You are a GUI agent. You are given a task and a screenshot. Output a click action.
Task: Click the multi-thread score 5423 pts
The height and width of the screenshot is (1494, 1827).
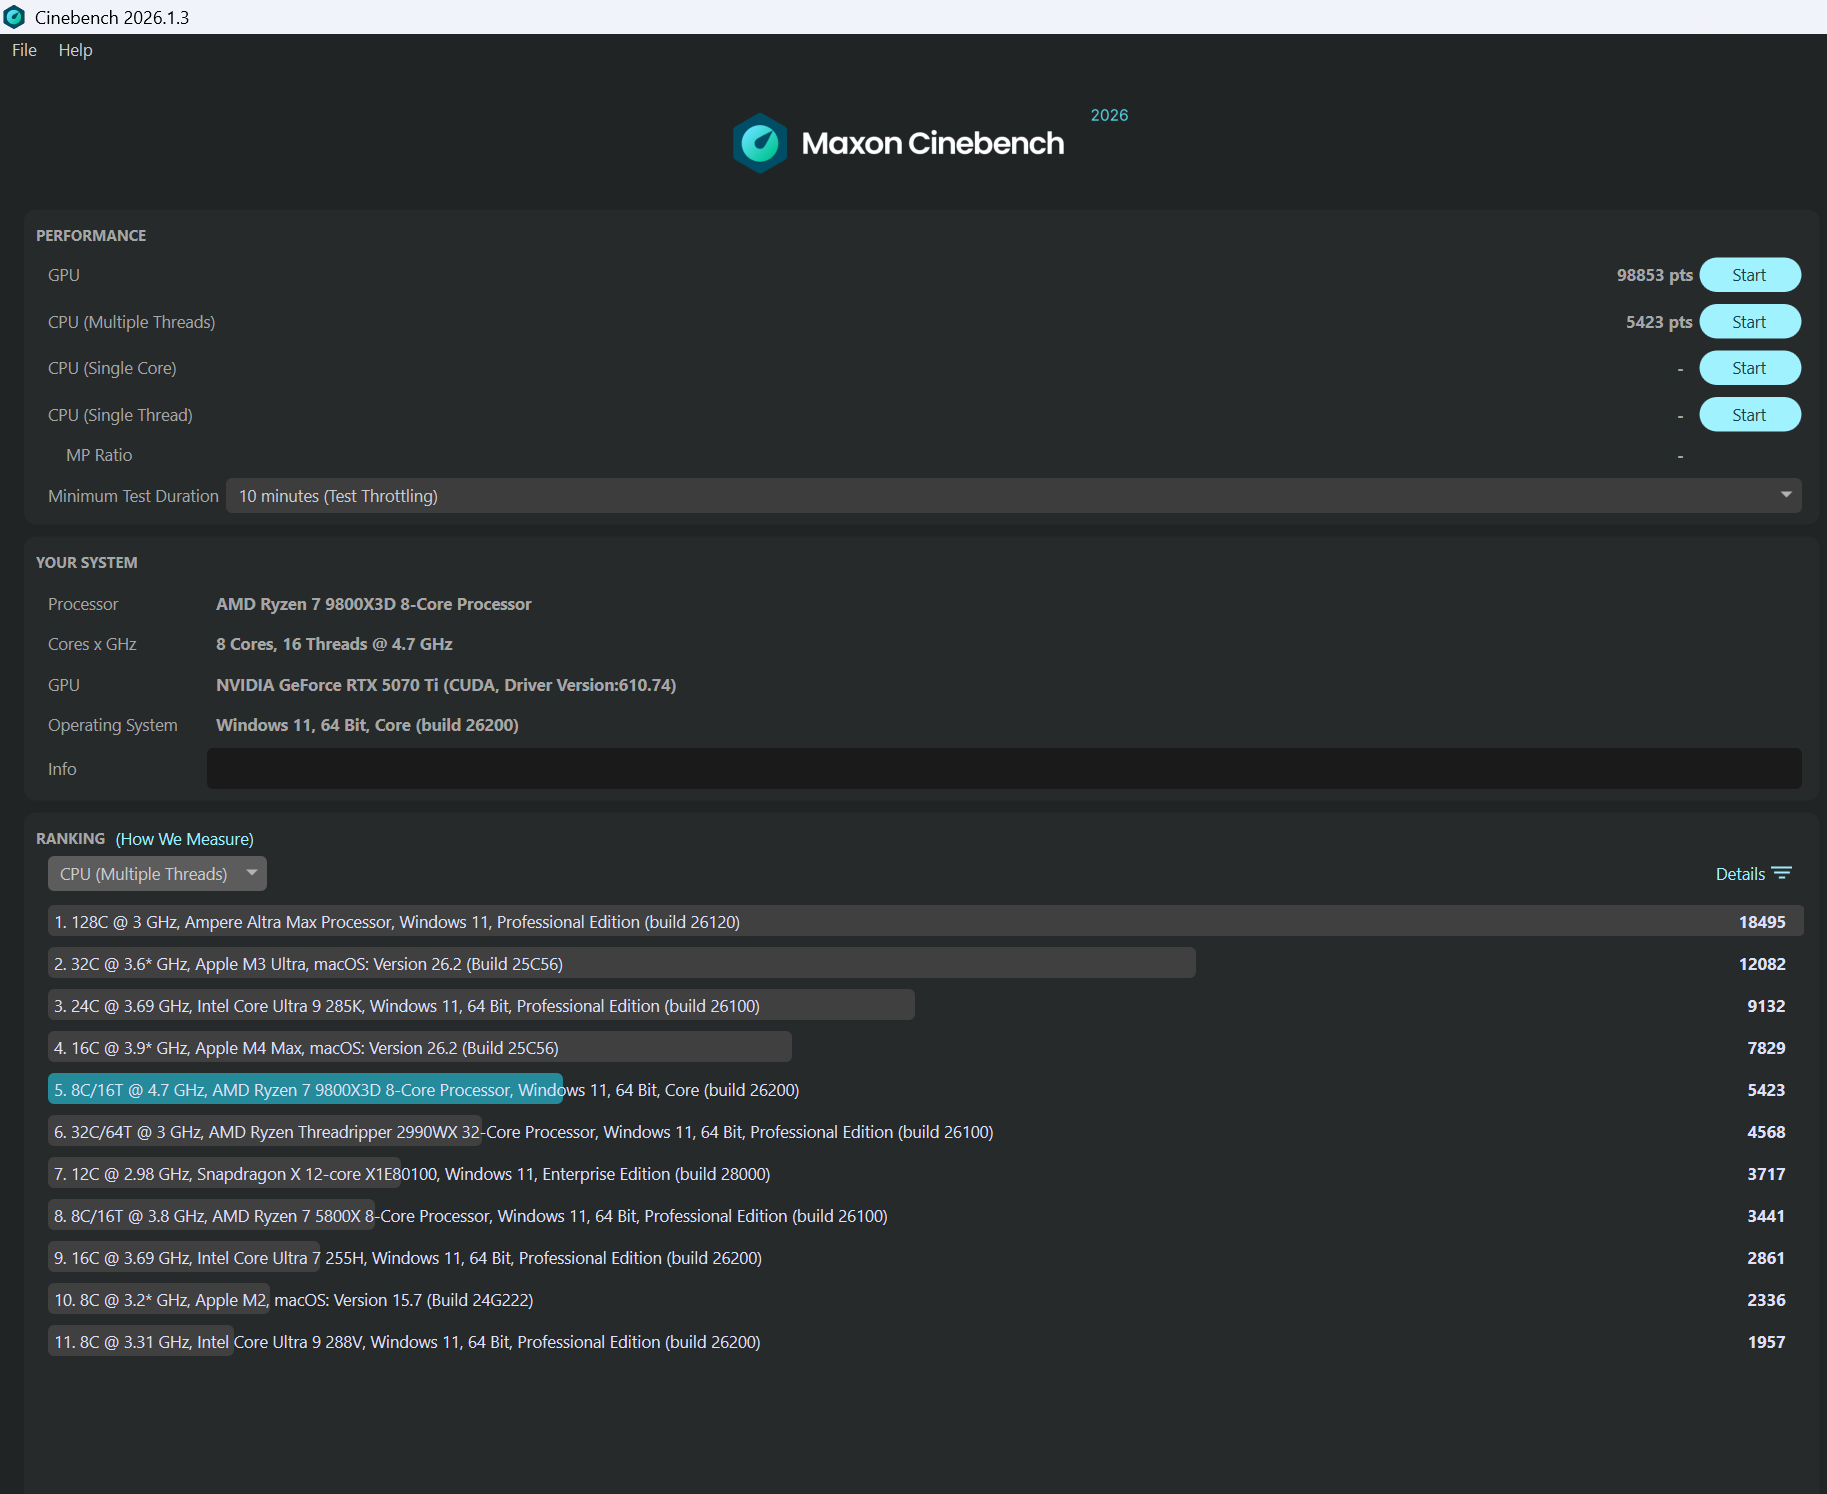click(1659, 322)
